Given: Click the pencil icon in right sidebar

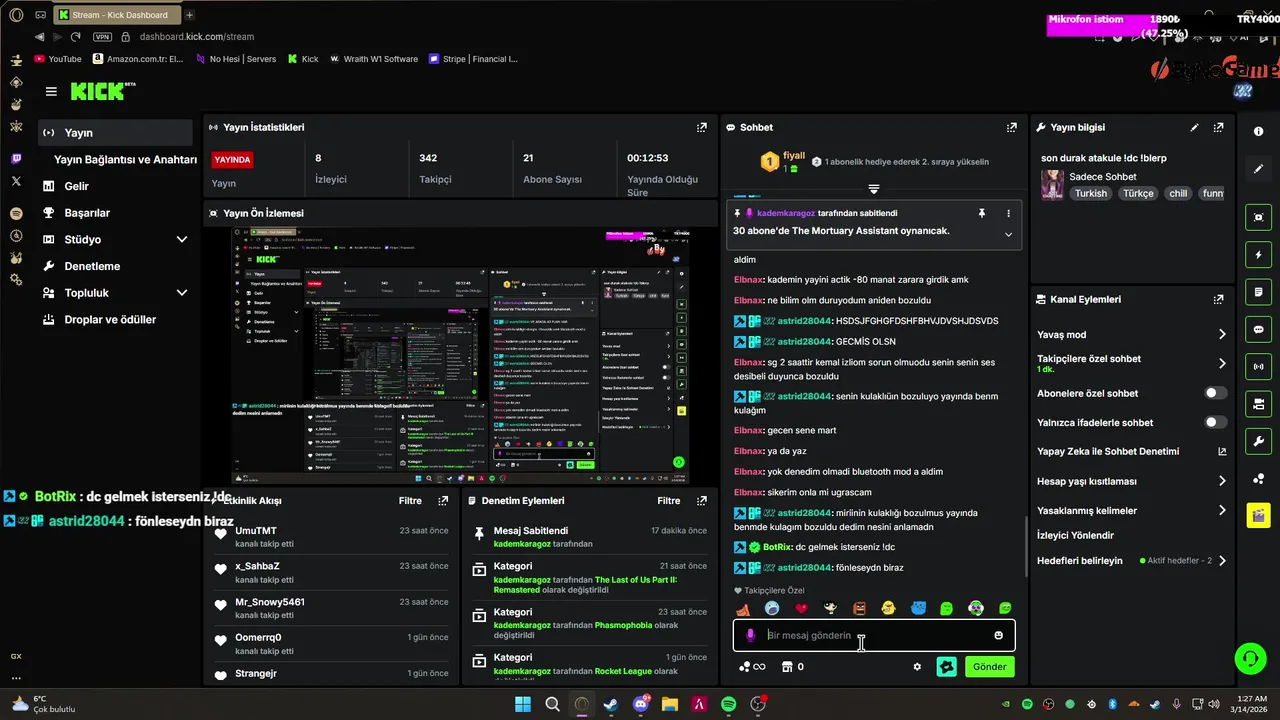Looking at the screenshot, I should click(1258, 168).
